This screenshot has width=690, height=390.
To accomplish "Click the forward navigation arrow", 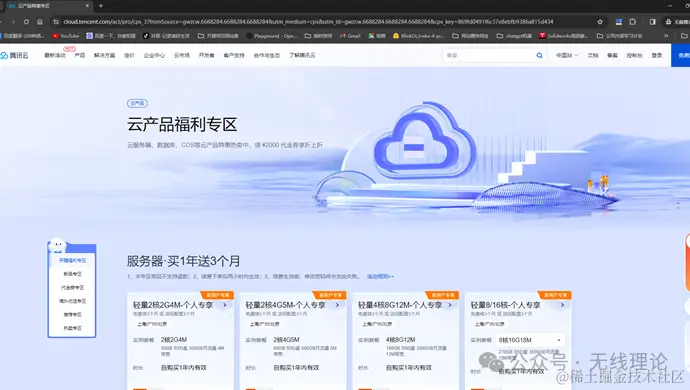I will pos(13,22).
